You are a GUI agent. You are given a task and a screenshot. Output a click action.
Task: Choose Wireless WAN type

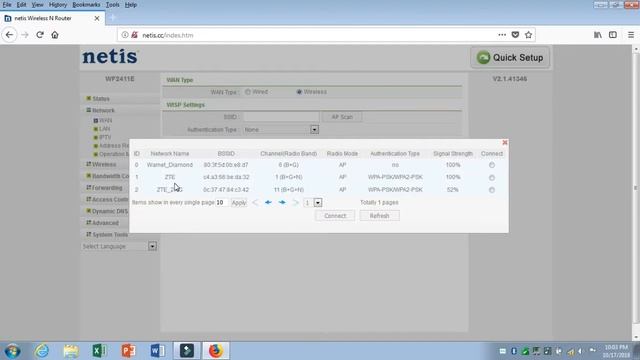pos(299,92)
